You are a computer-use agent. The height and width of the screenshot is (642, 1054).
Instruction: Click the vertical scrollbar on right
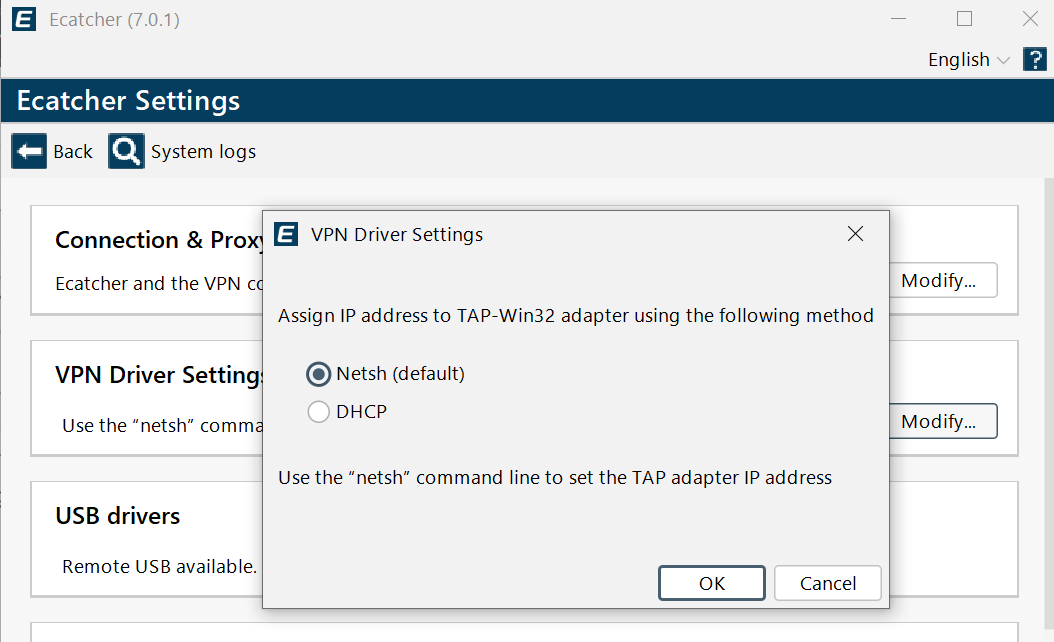point(1049,410)
